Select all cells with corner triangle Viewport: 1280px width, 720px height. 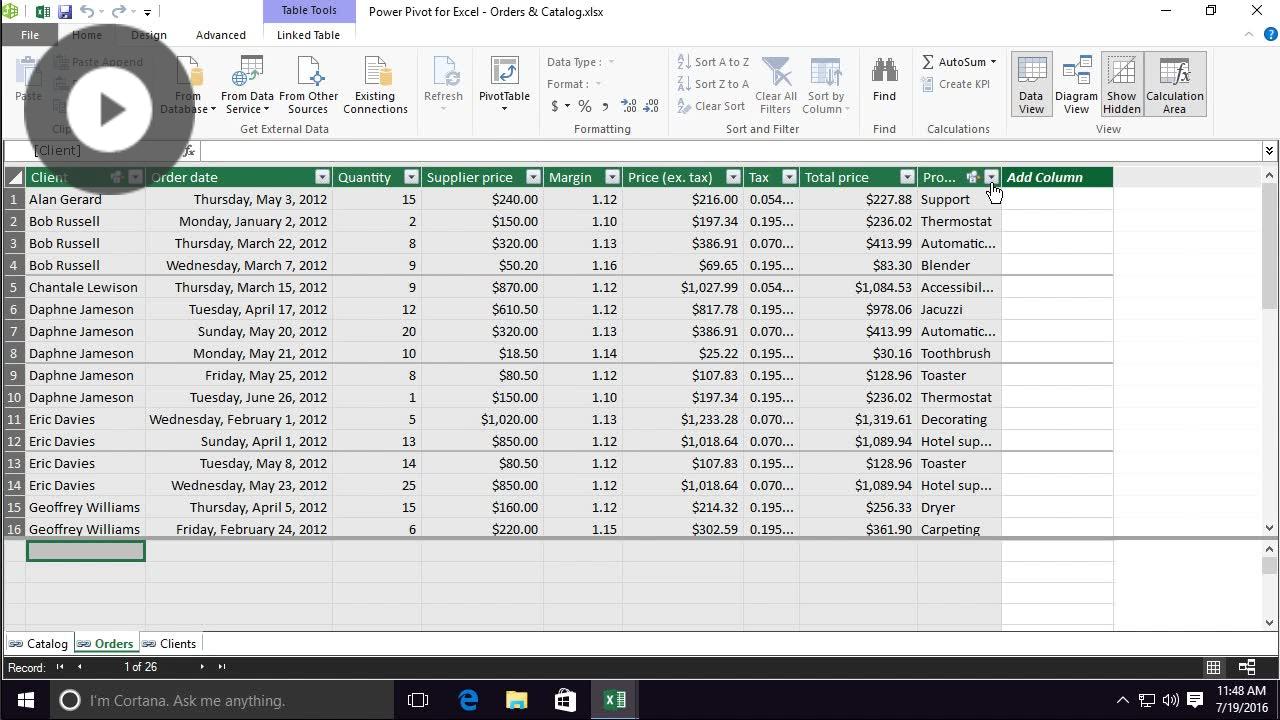(15, 177)
